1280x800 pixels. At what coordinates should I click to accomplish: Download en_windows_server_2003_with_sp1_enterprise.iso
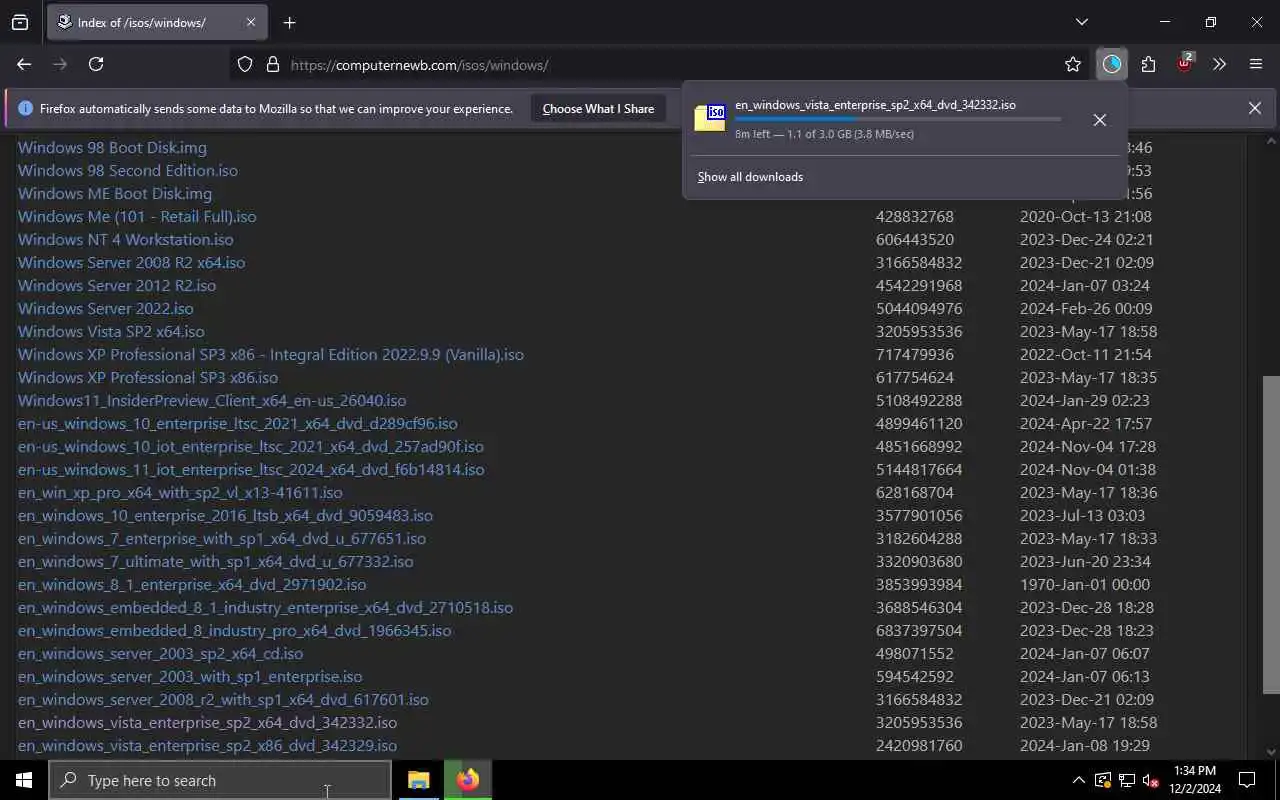190,676
